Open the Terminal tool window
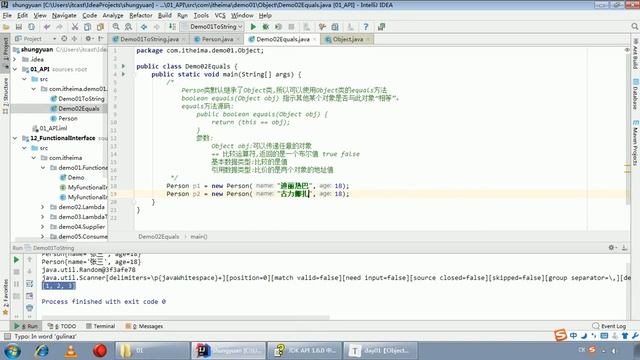The image size is (640, 360). pos(100,326)
